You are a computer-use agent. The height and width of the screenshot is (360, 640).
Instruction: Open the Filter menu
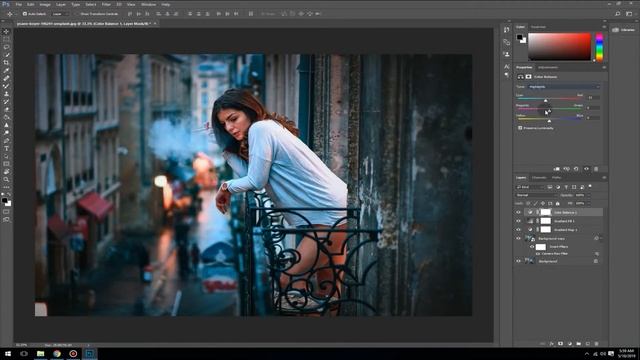(106, 4)
